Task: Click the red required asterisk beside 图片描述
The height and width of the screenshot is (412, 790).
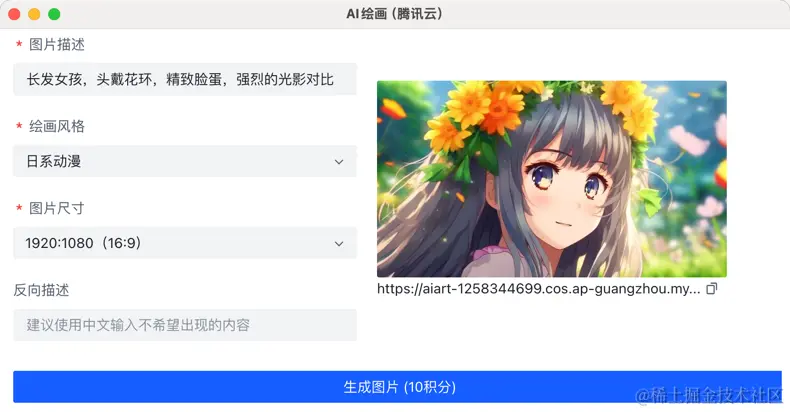Action: 19,44
